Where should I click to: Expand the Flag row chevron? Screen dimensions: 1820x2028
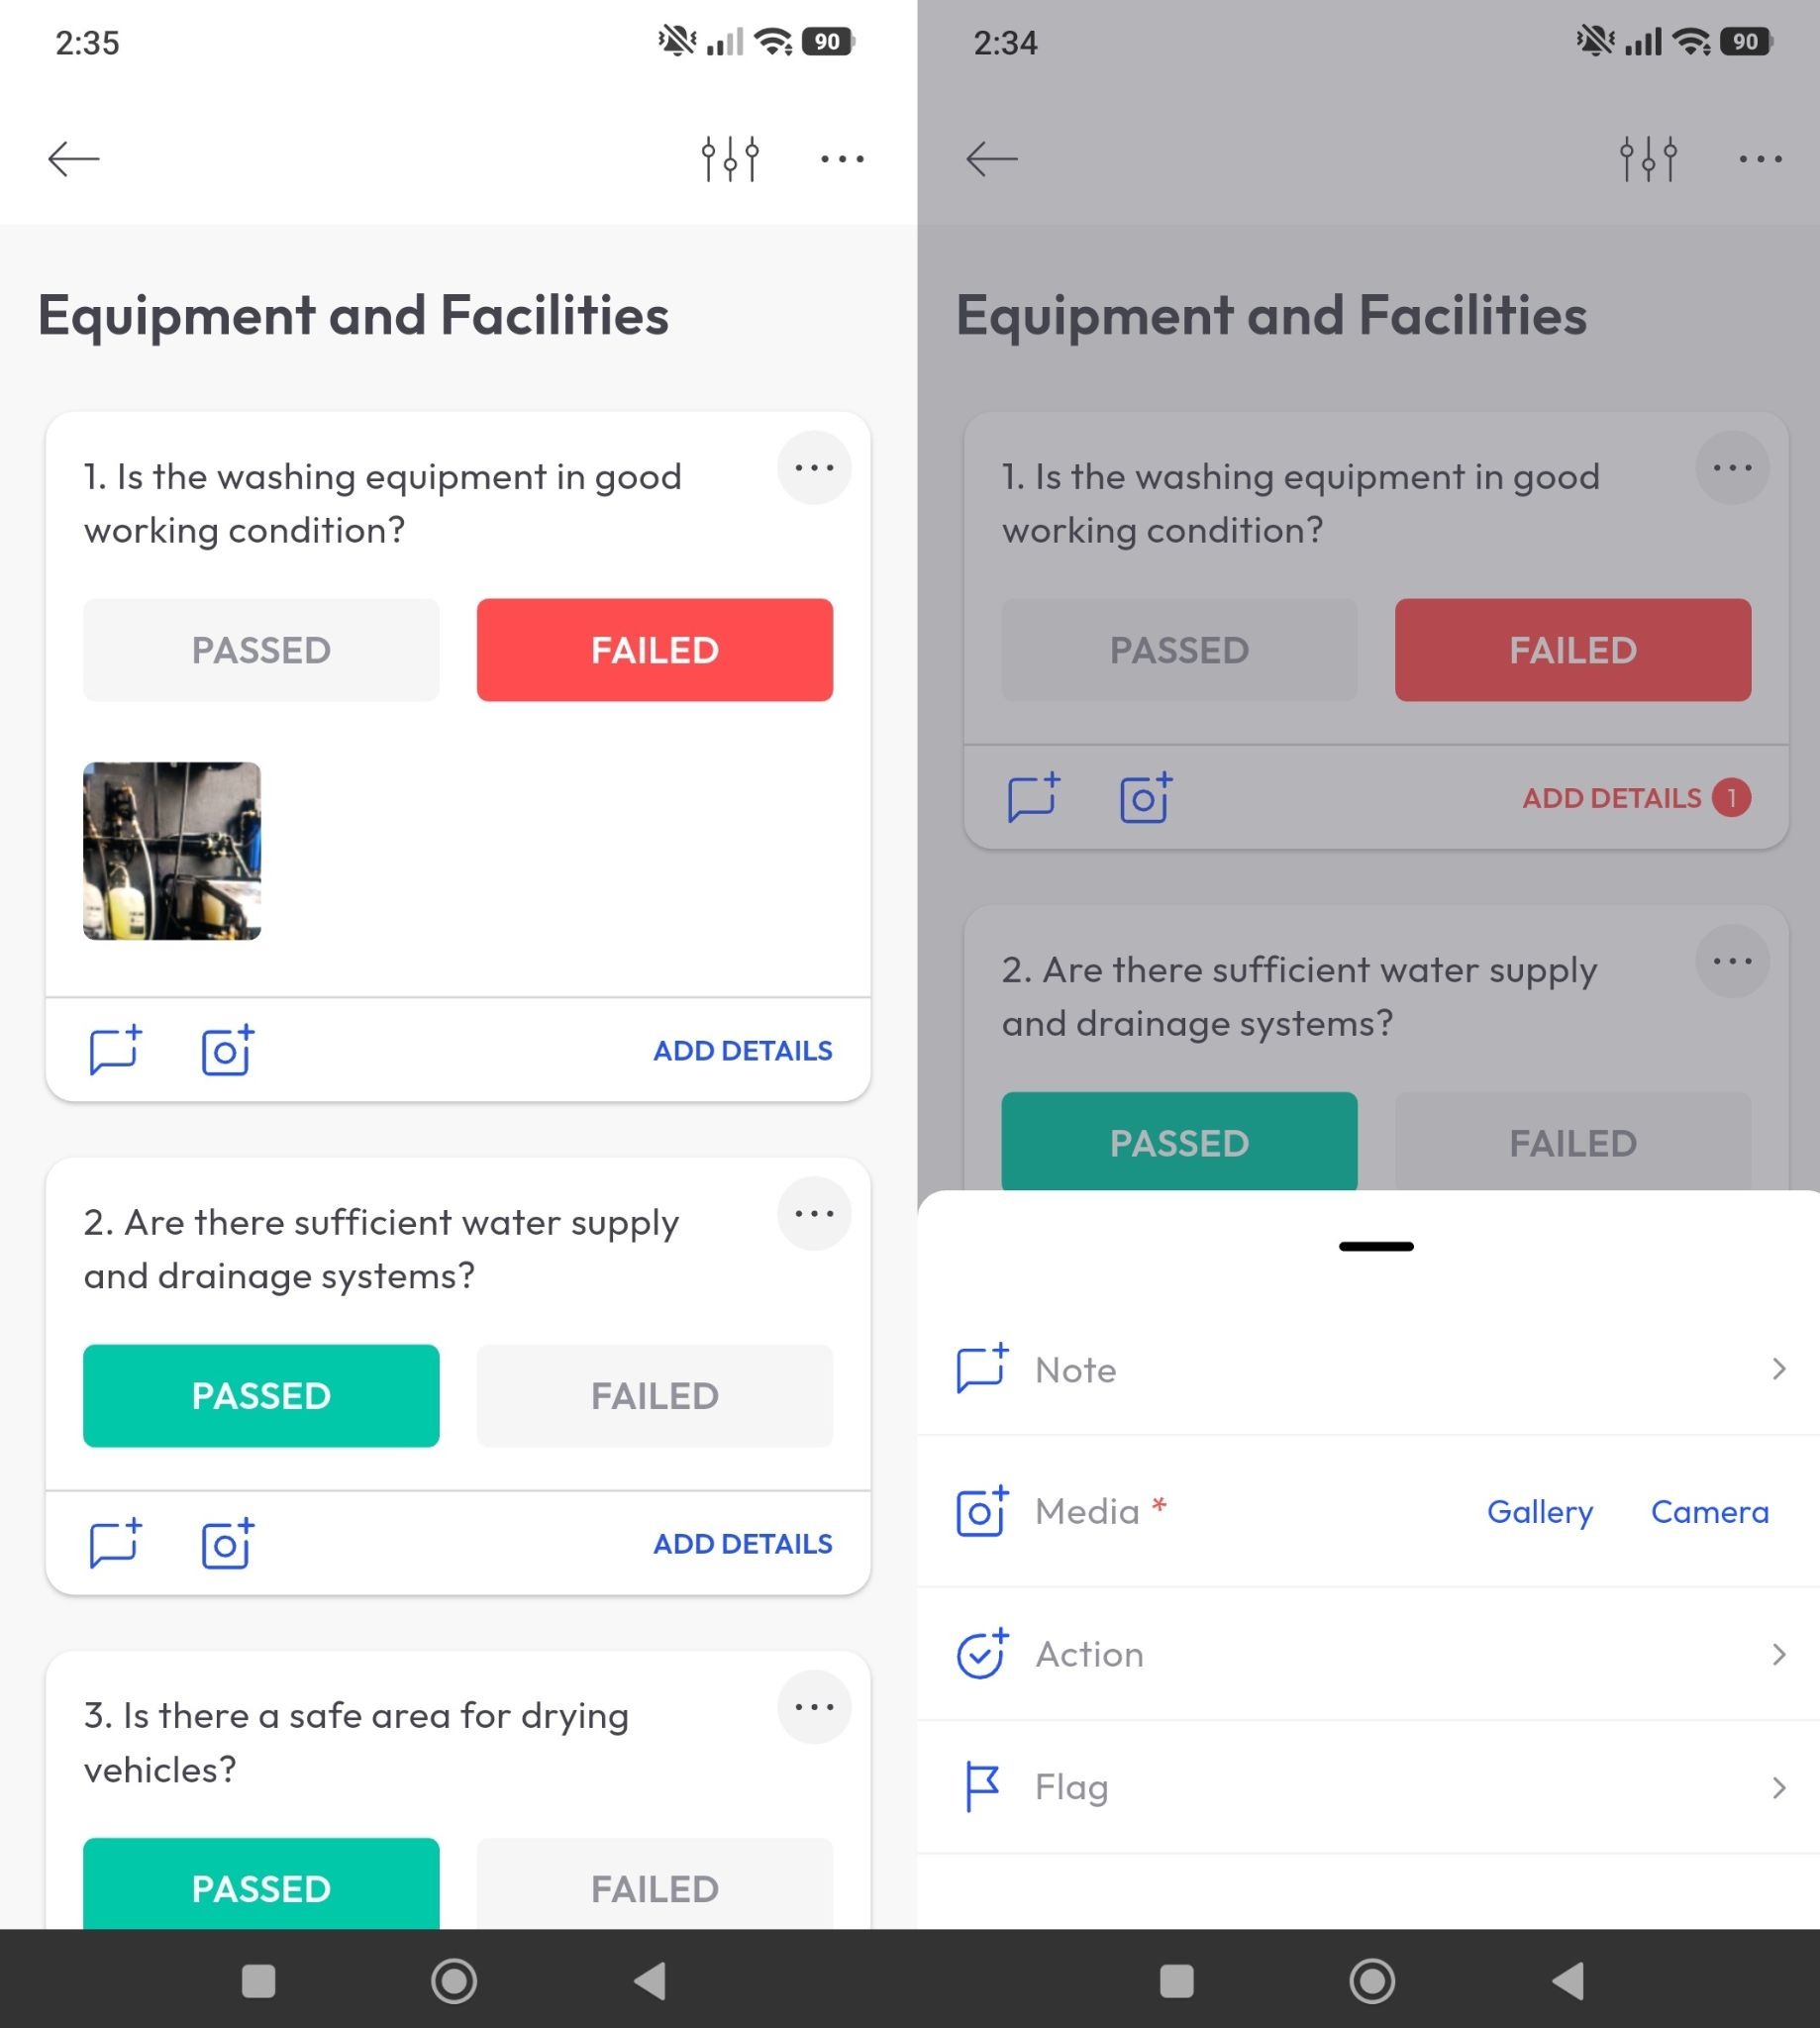[1778, 1787]
